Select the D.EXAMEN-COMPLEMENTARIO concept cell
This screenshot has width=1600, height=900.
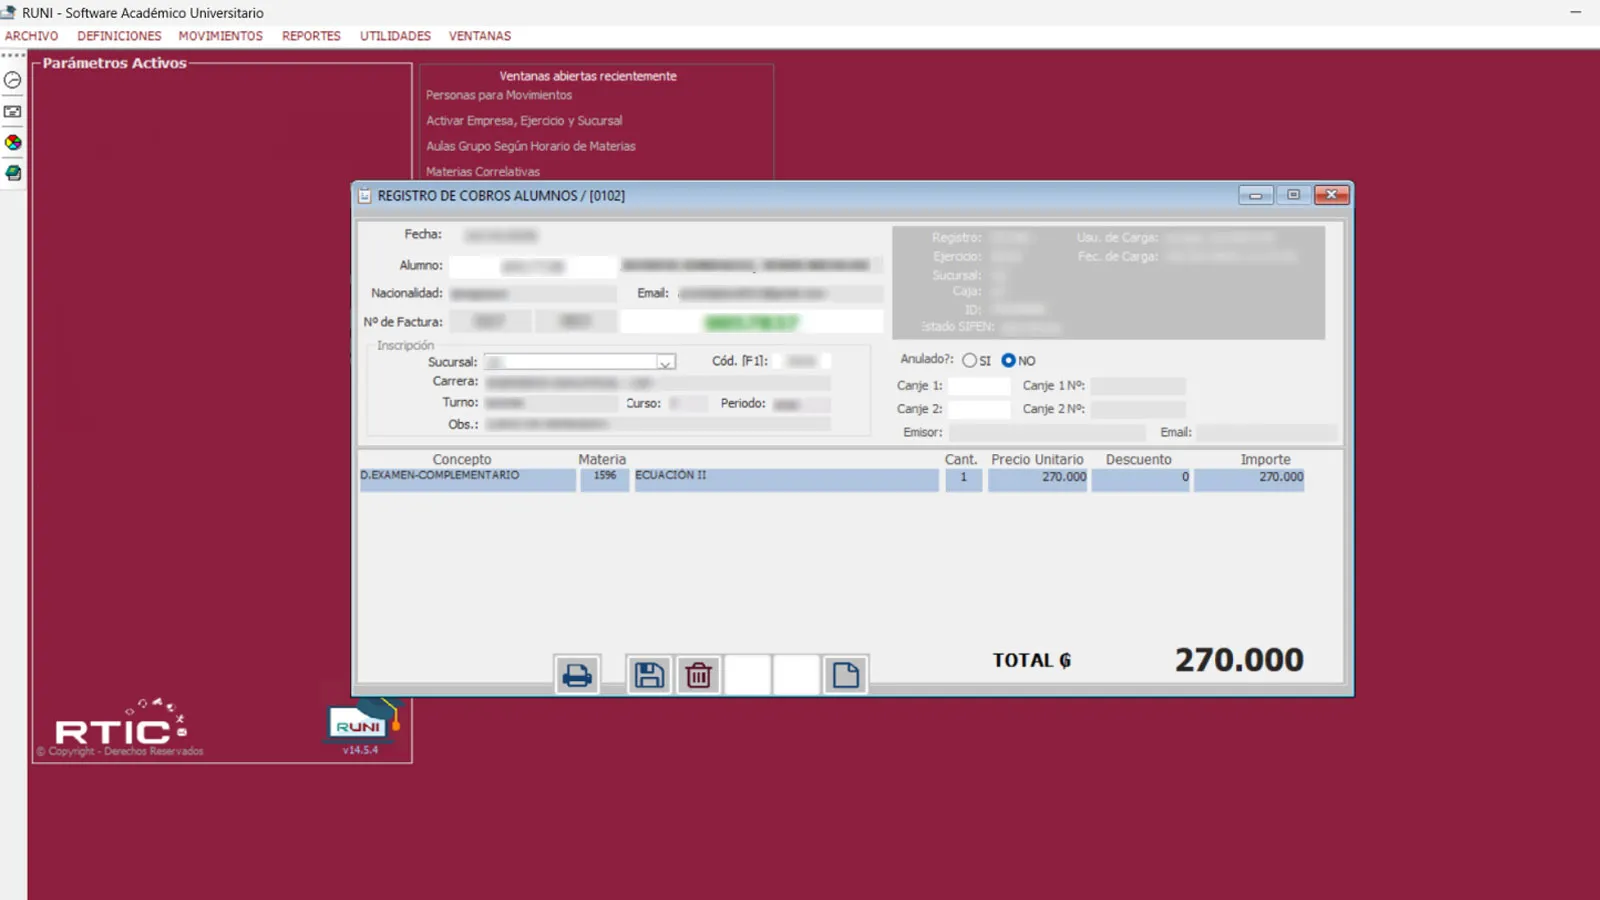point(468,479)
